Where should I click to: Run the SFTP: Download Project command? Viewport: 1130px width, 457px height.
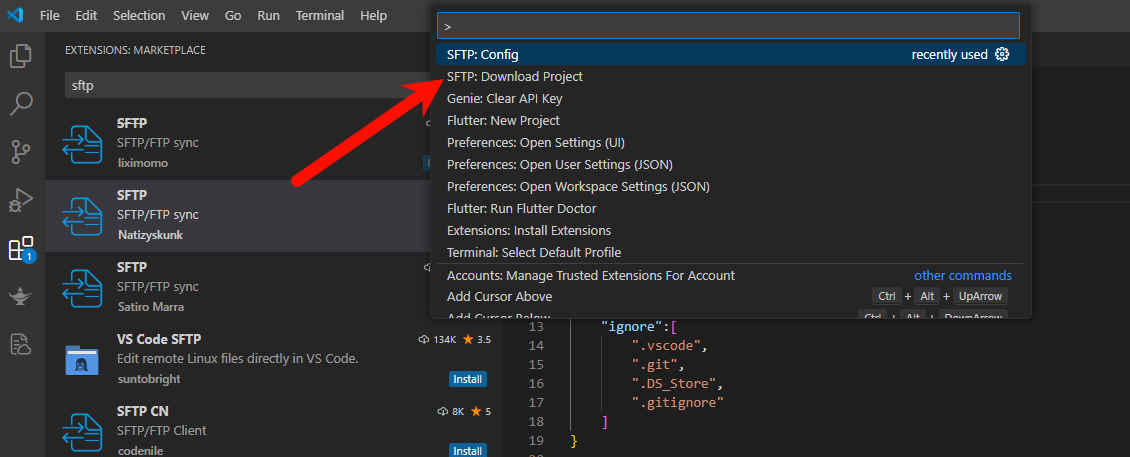(x=731, y=76)
